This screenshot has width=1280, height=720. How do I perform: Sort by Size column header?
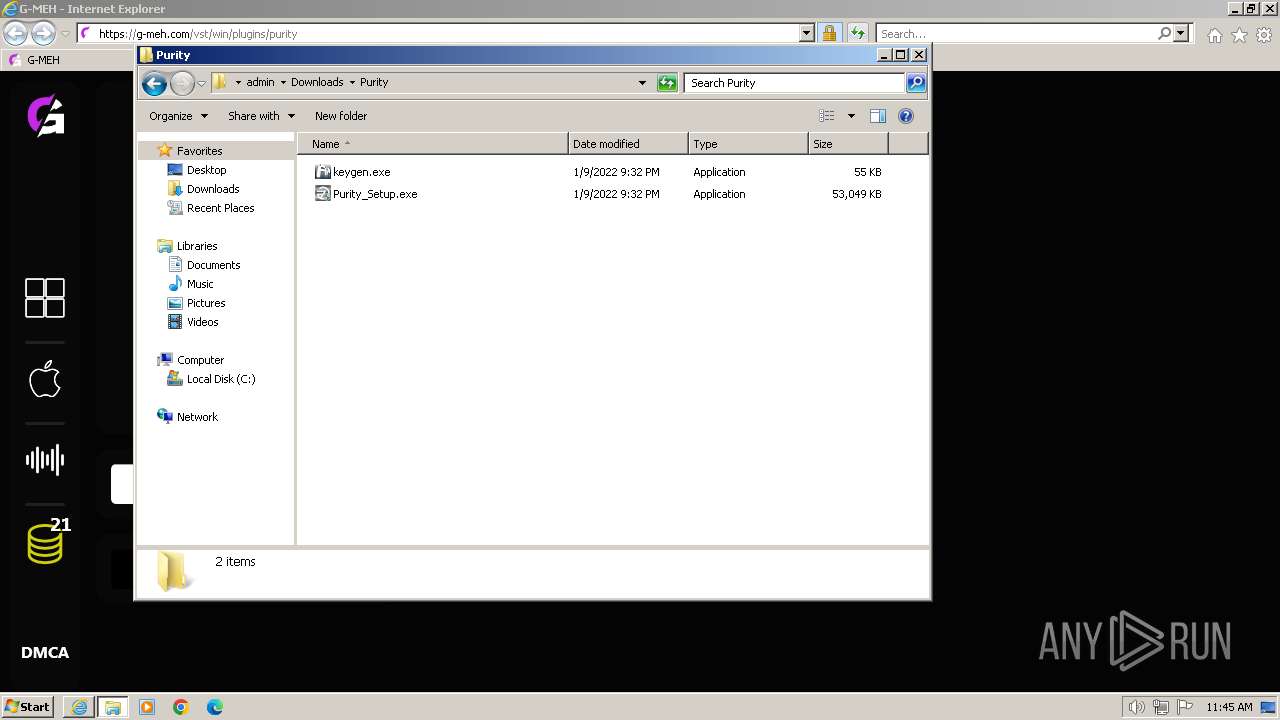(848, 144)
